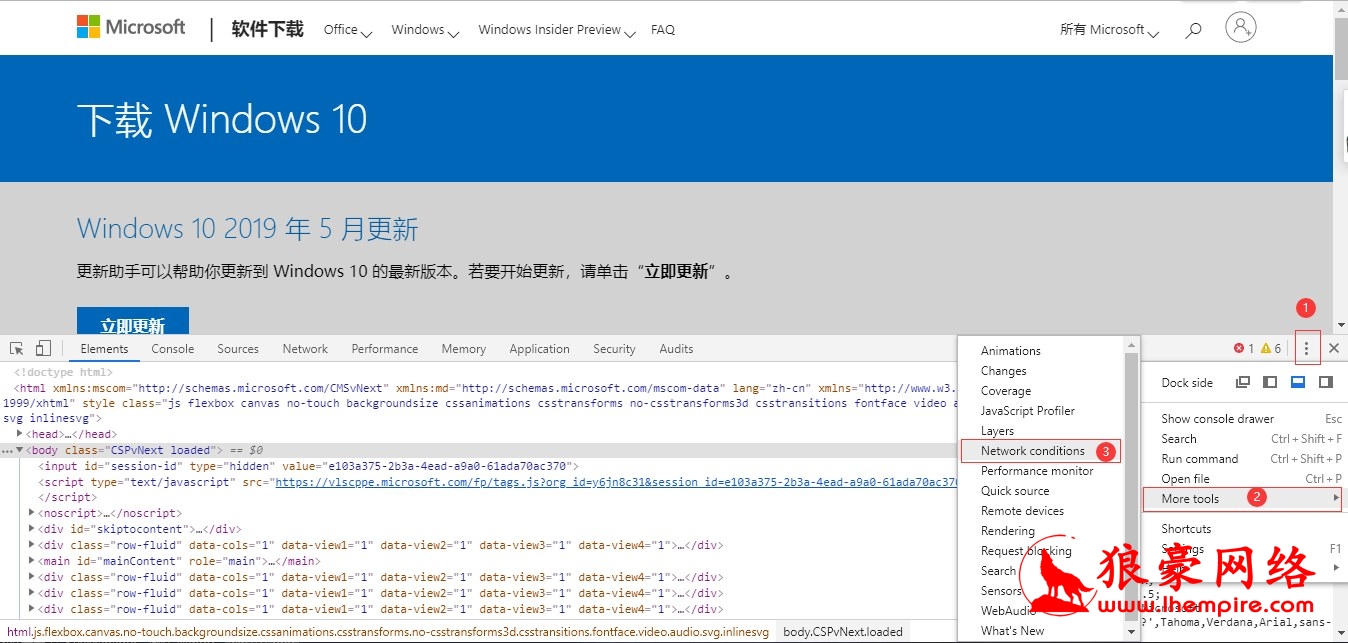This screenshot has width=1348, height=643.
Task: Toggle the device toolbar icon
Action: (x=43, y=348)
